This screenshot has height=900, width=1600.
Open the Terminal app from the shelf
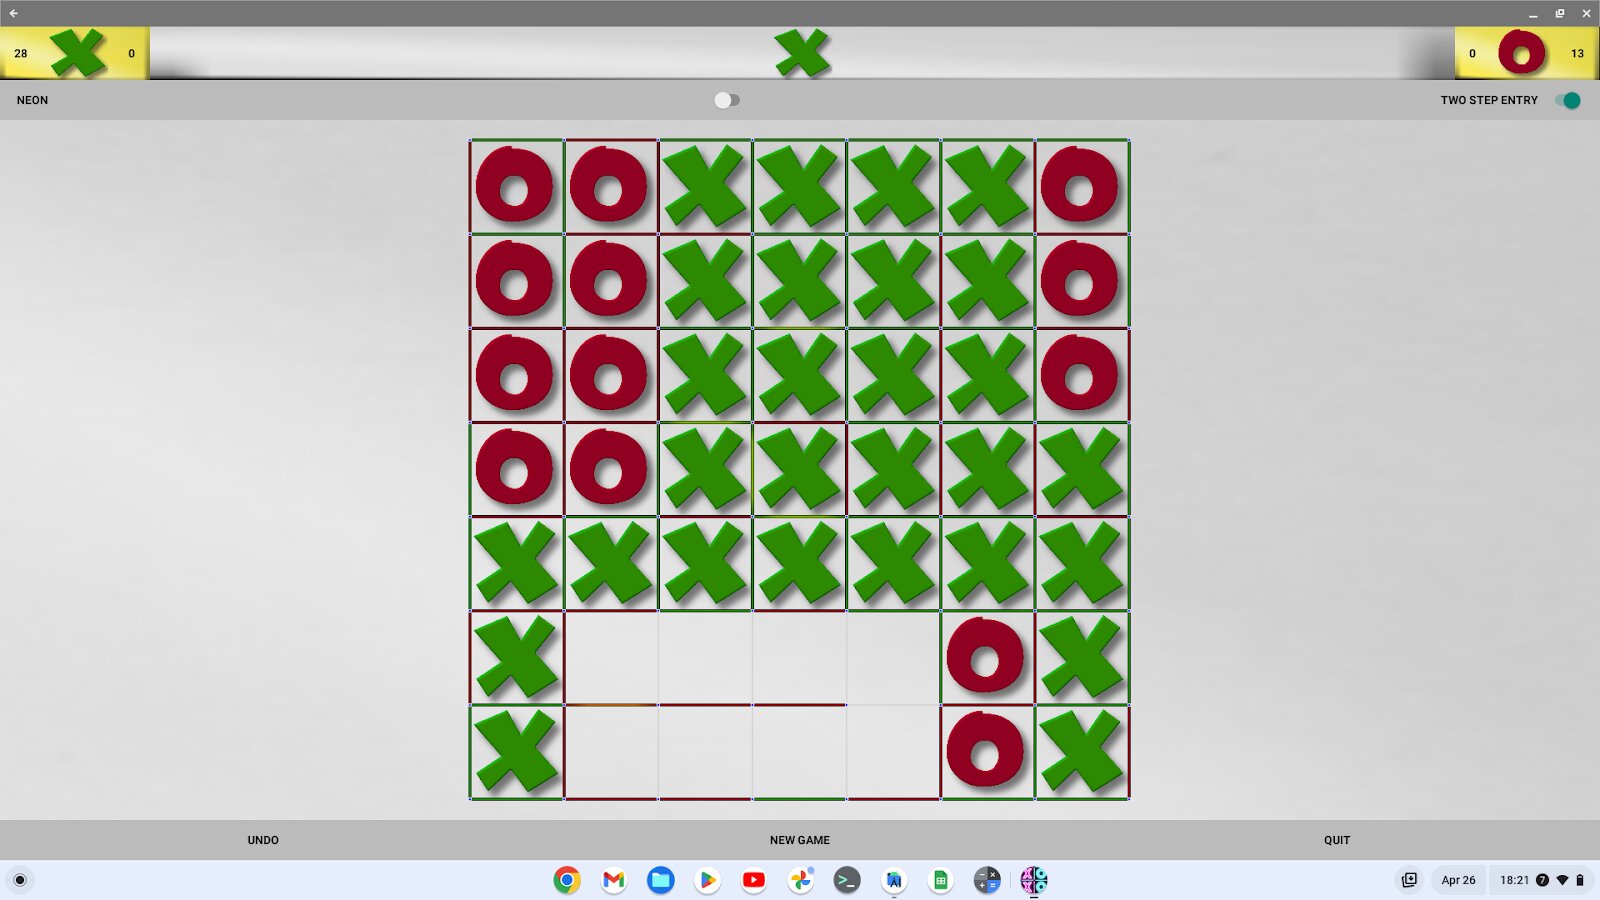click(x=847, y=880)
